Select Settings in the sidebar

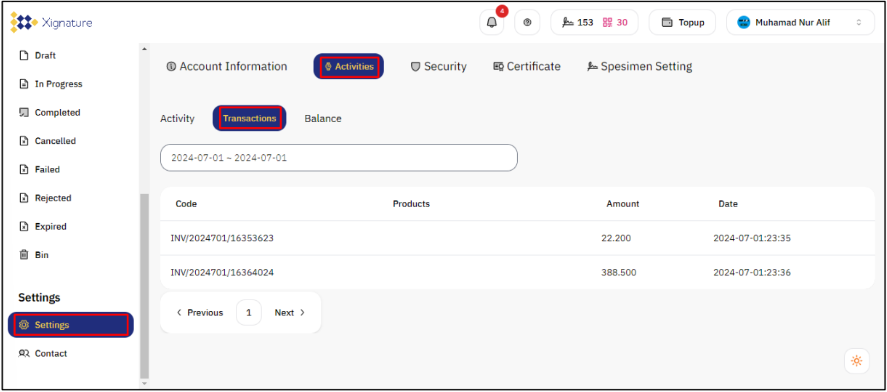click(71, 325)
